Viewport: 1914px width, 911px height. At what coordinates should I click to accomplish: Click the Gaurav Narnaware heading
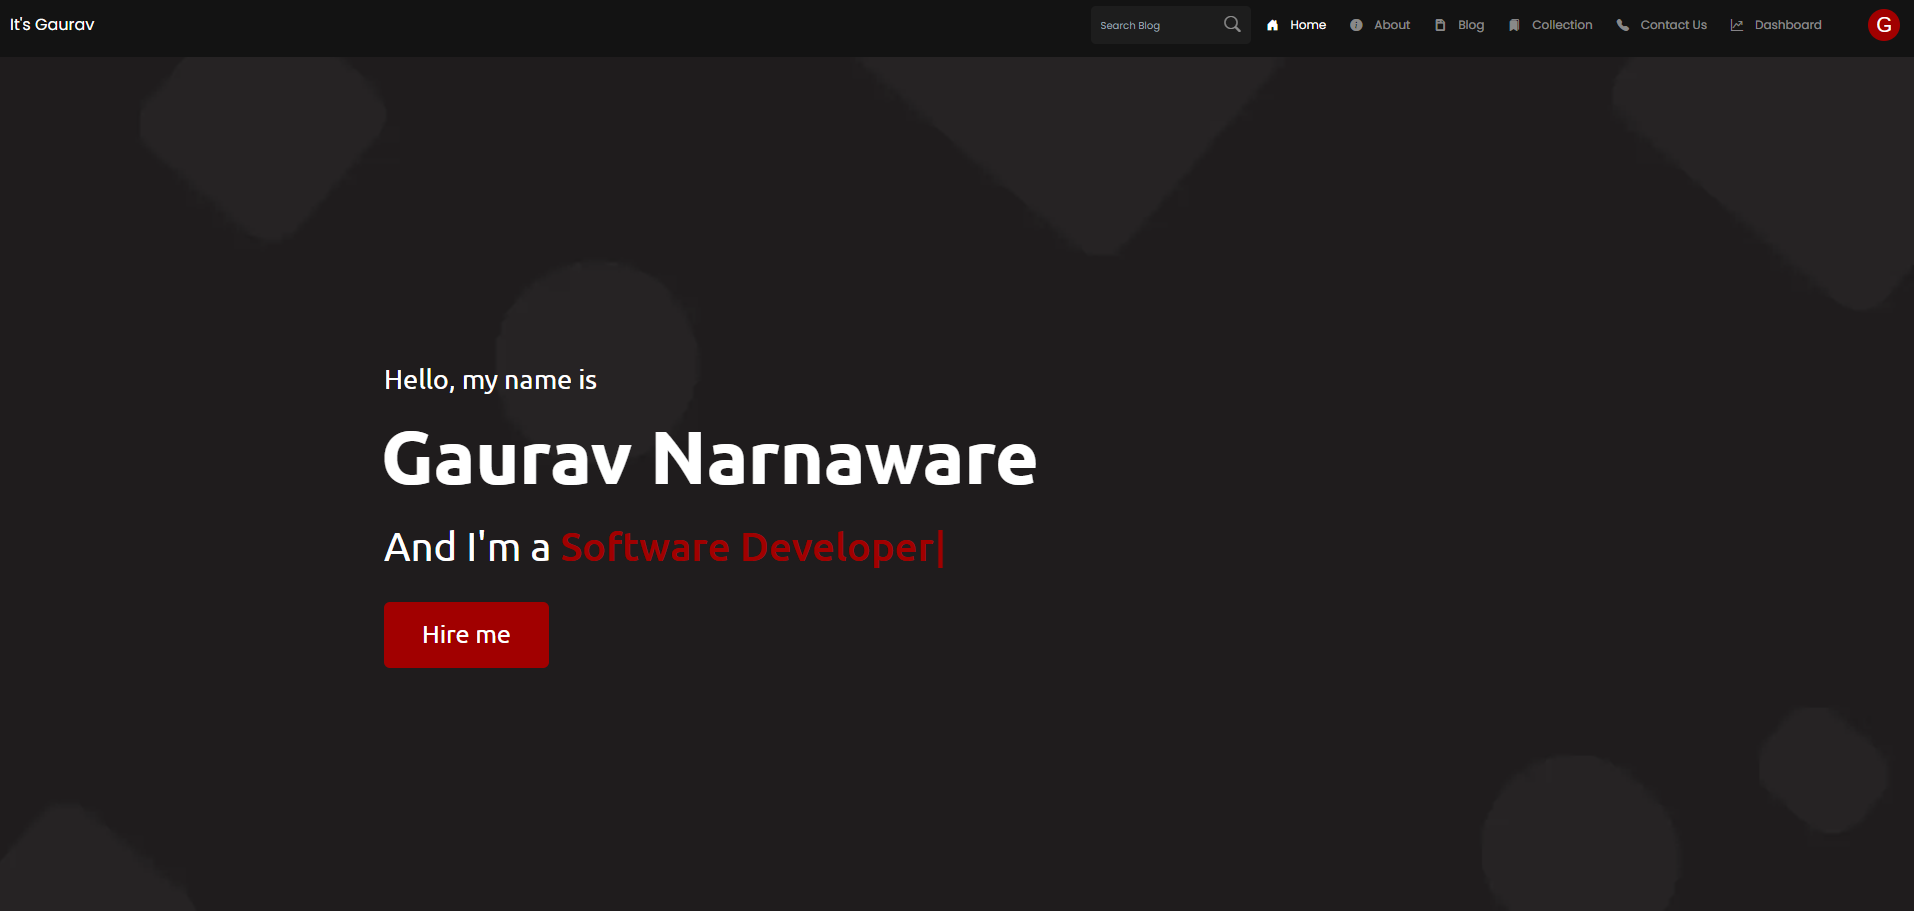click(709, 458)
